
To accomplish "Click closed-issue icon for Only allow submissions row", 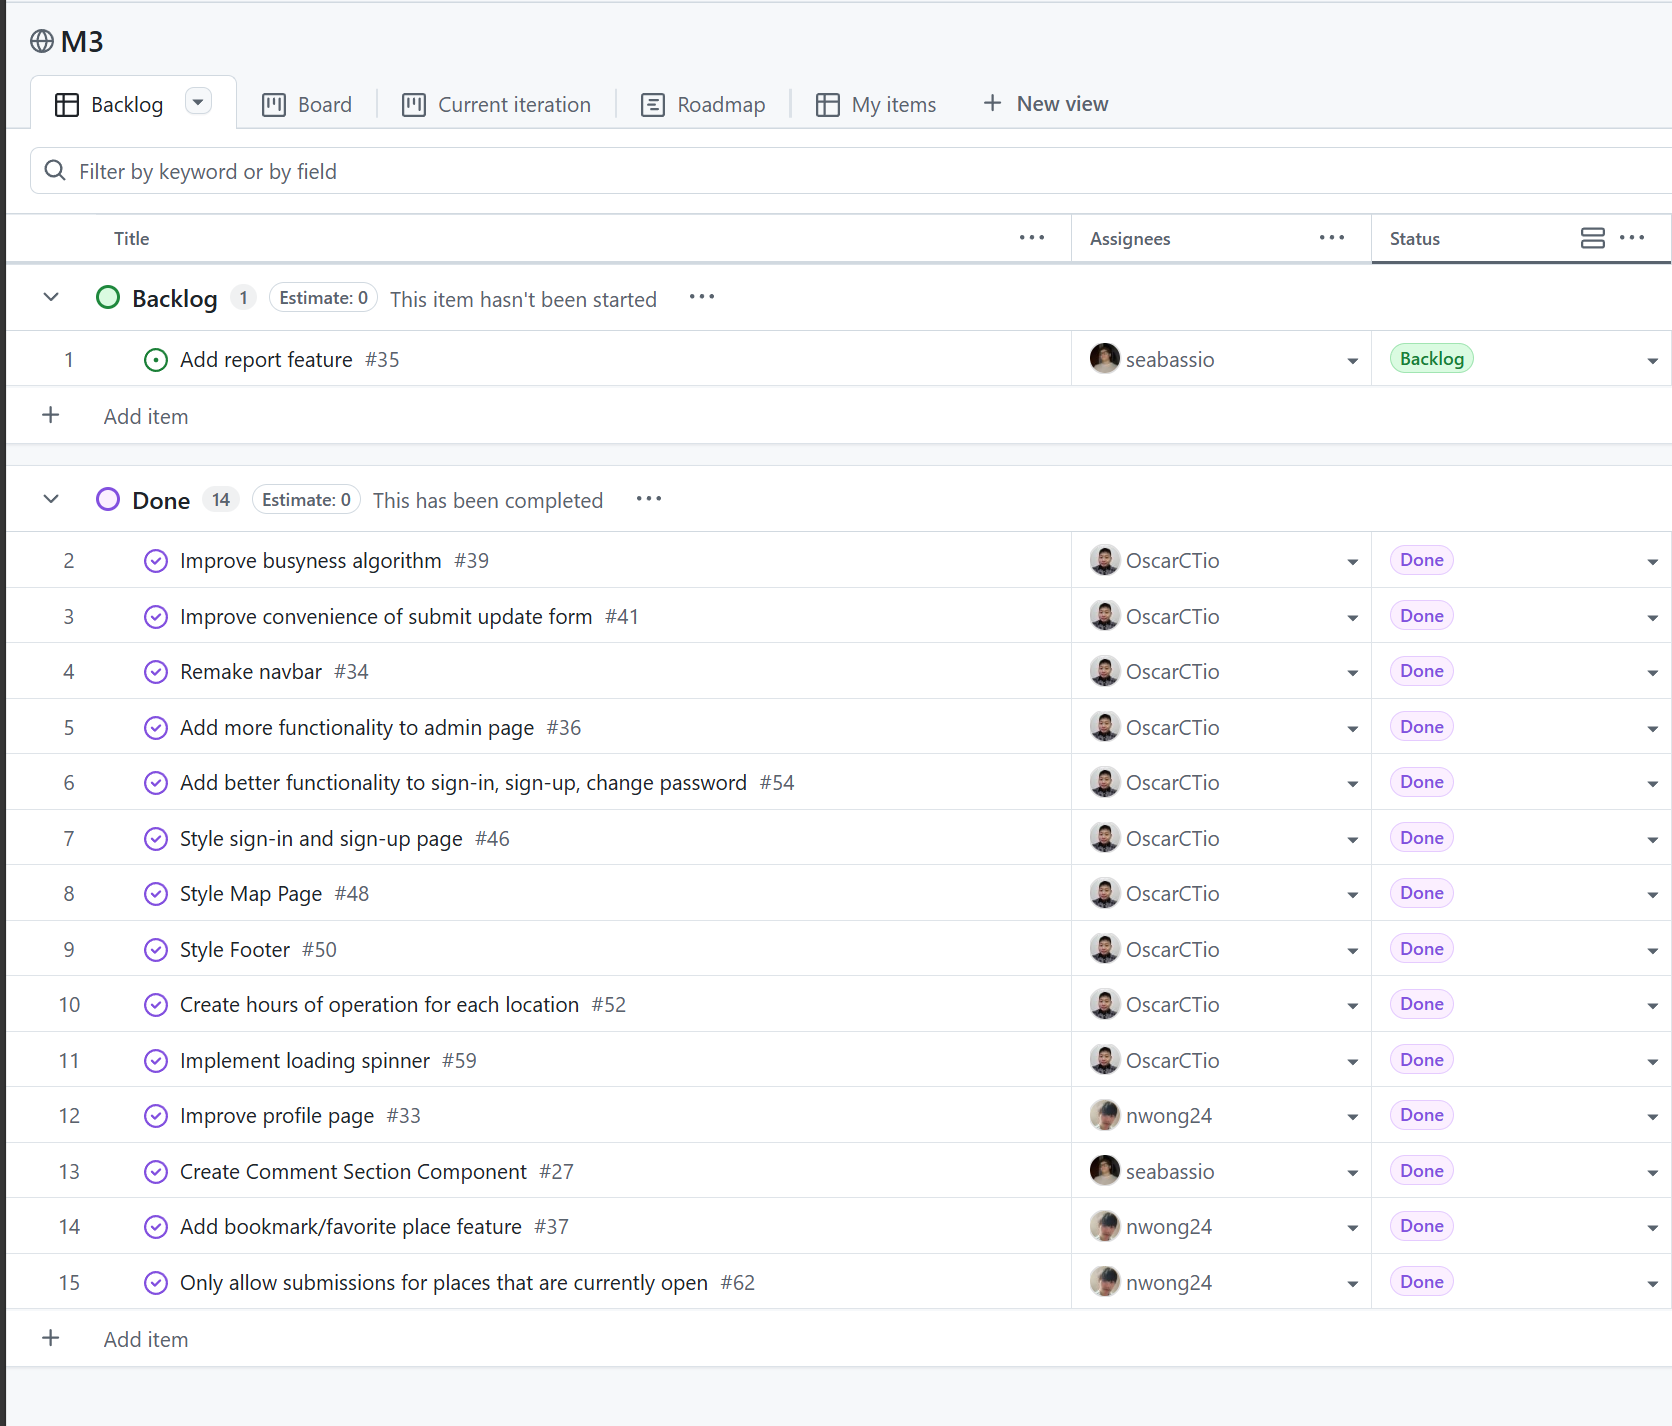I will click(156, 1283).
